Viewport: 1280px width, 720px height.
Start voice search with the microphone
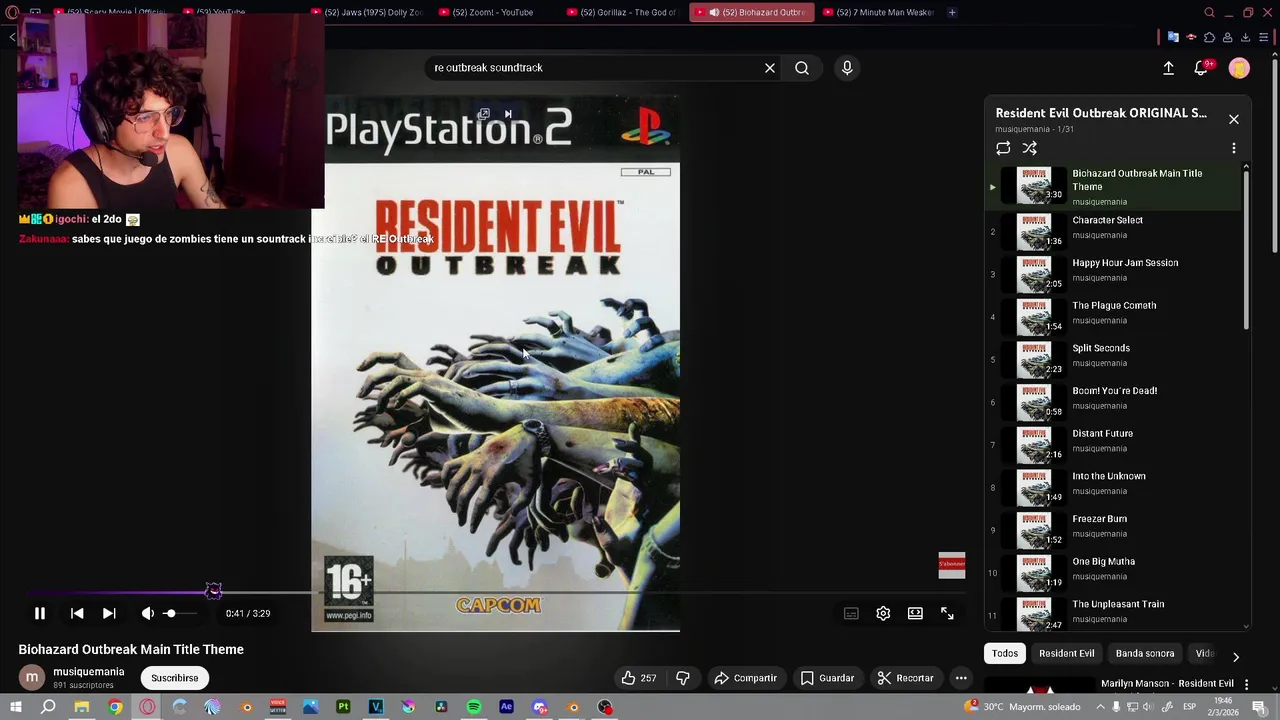pyautogui.click(x=847, y=68)
